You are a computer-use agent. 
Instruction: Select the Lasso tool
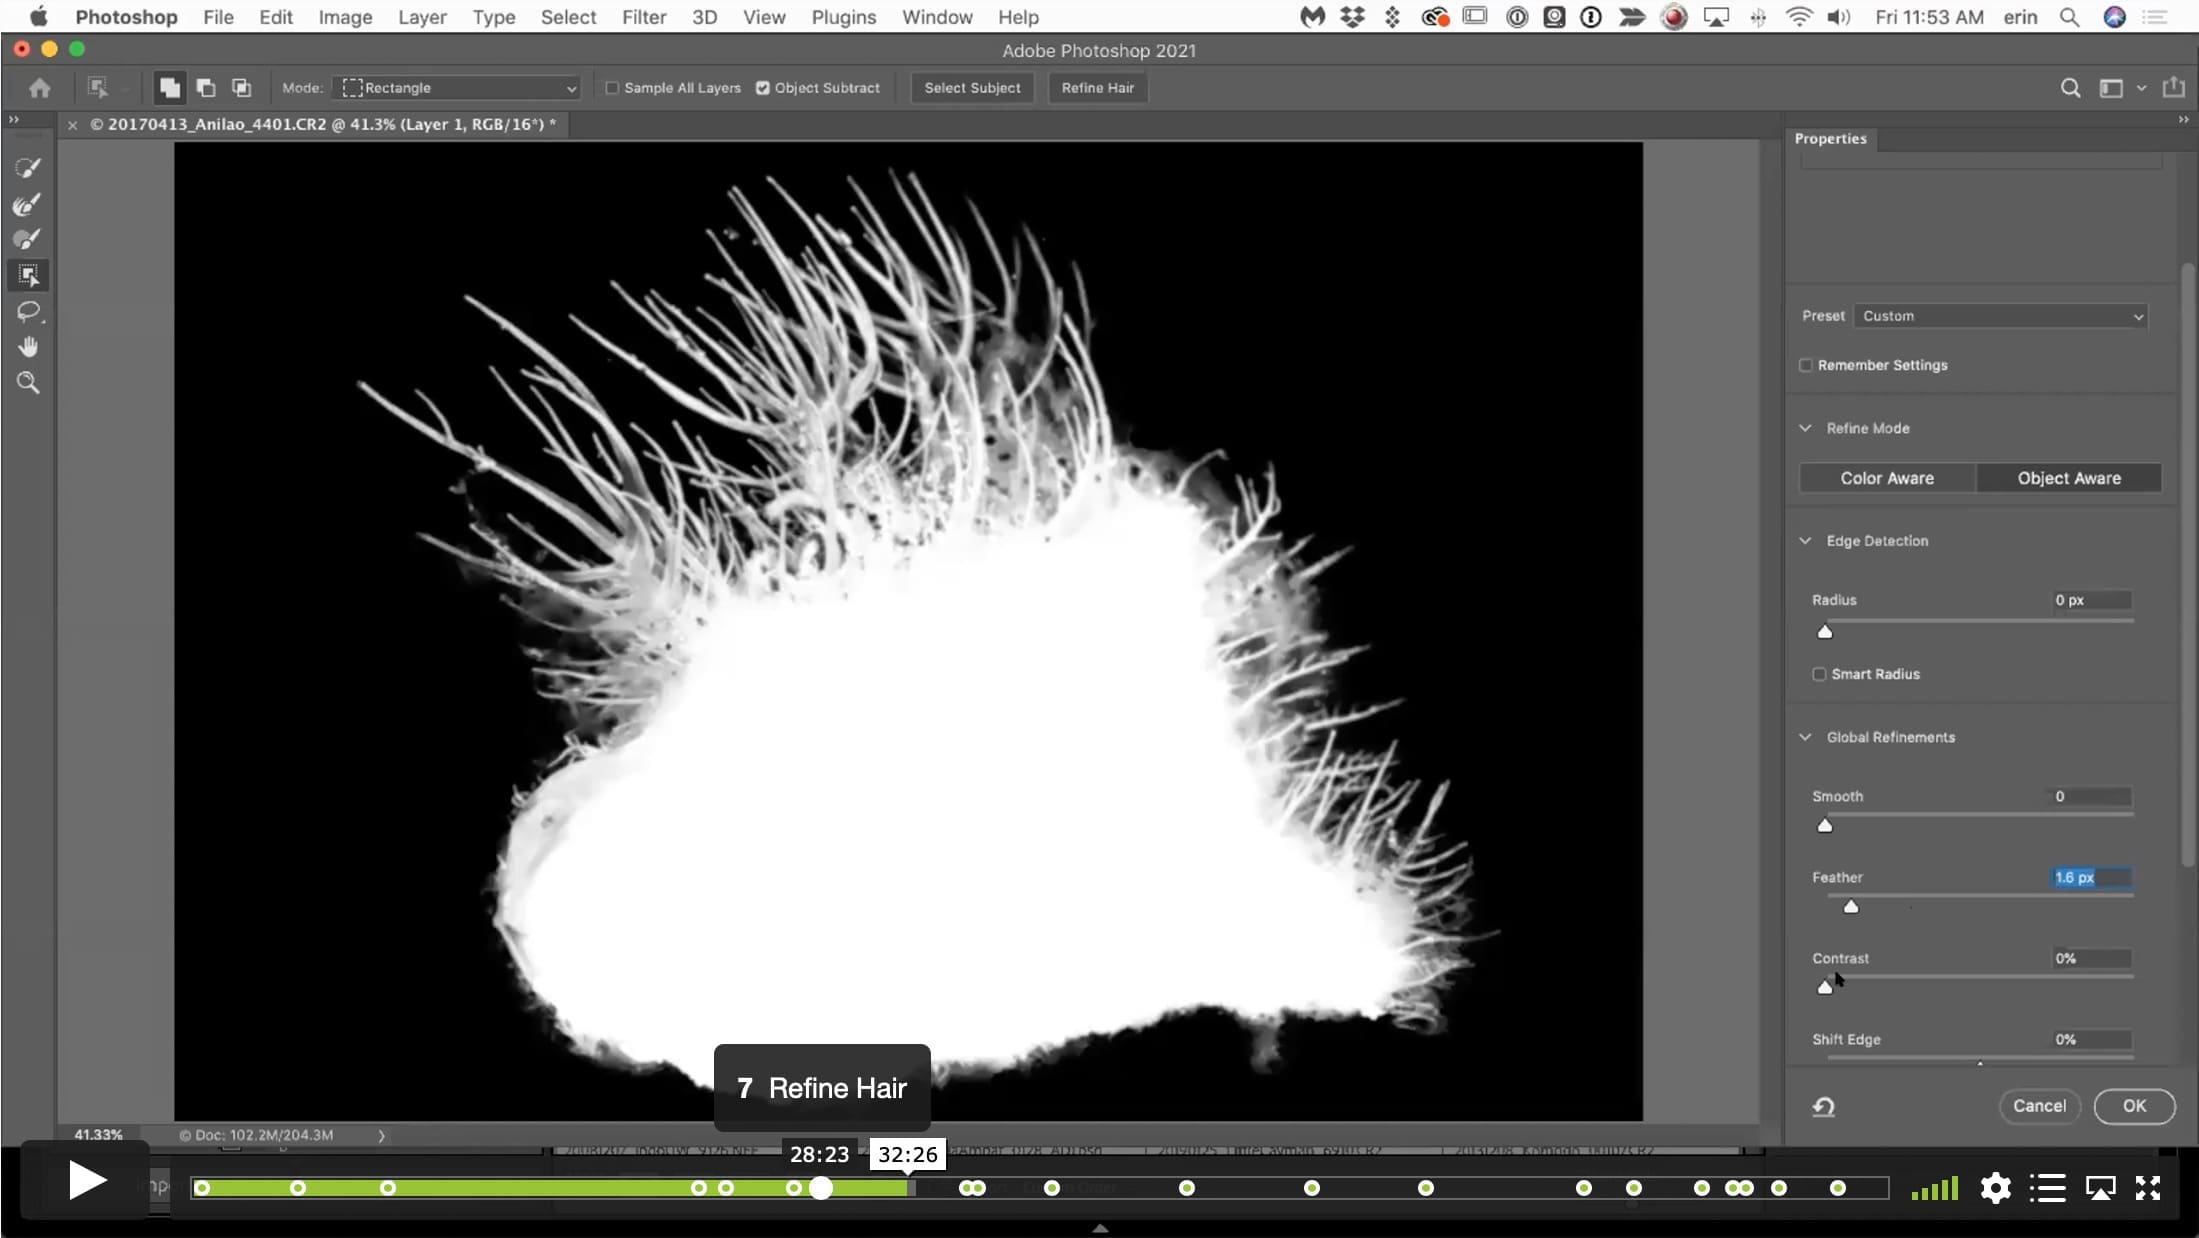pyautogui.click(x=28, y=311)
